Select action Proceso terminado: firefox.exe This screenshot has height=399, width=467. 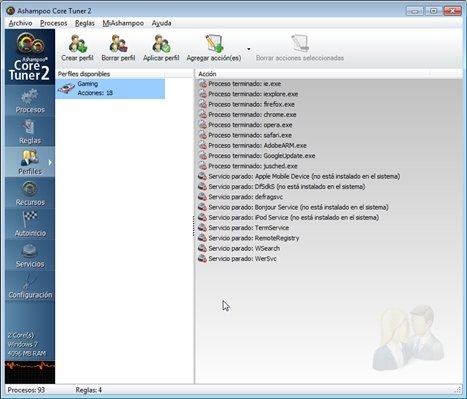[251, 104]
